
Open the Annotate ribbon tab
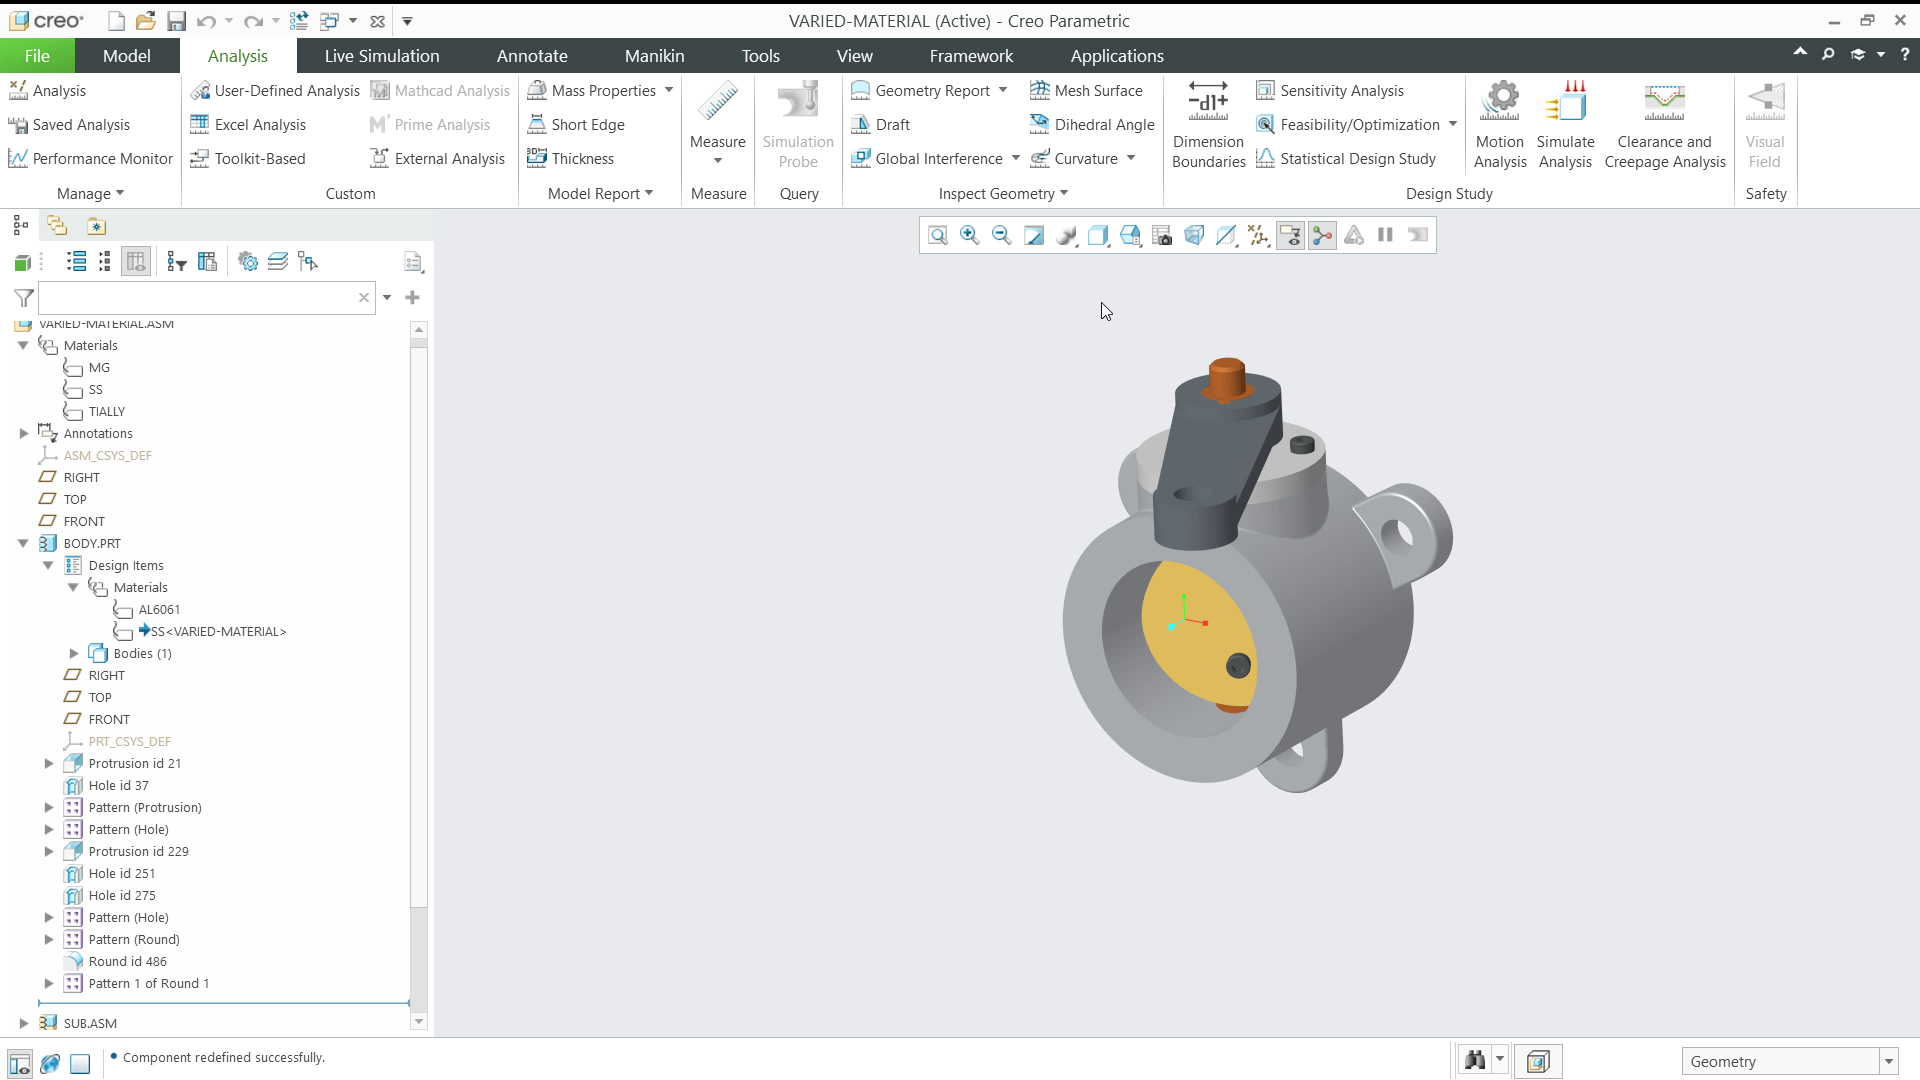(x=532, y=56)
